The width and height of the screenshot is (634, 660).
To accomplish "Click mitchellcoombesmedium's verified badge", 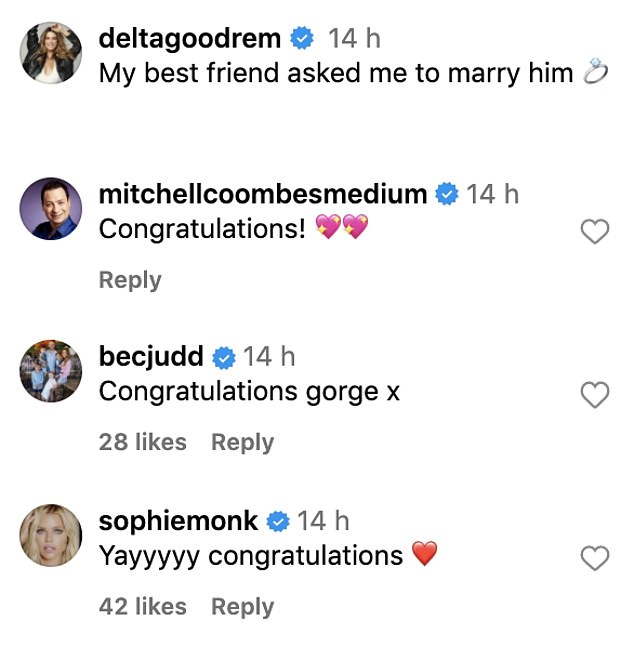I will (447, 194).
